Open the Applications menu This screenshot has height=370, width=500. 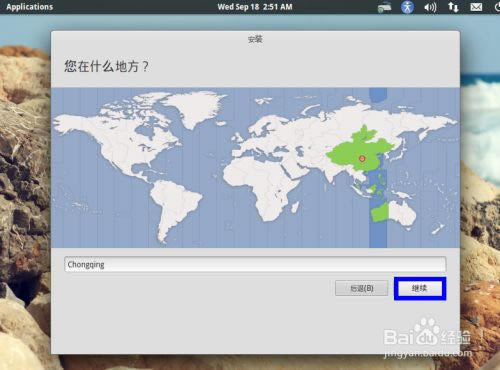29,7
